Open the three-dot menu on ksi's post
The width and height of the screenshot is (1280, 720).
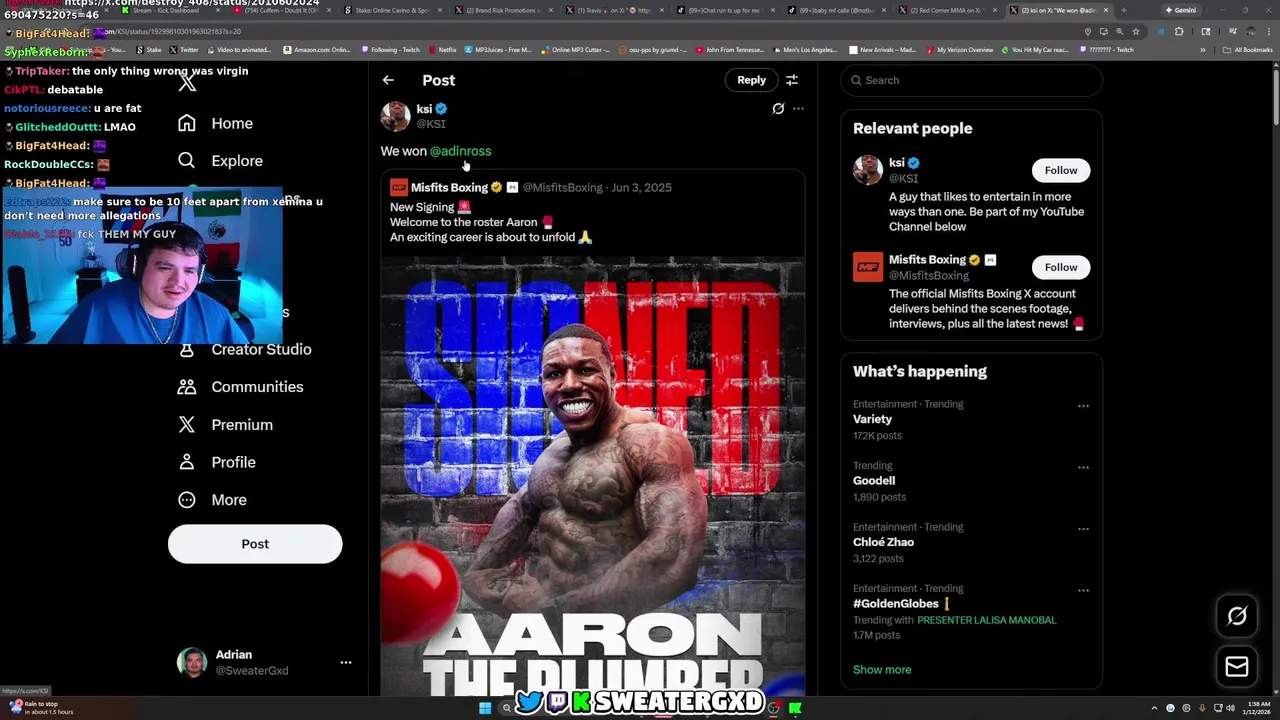(x=798, y=109)
